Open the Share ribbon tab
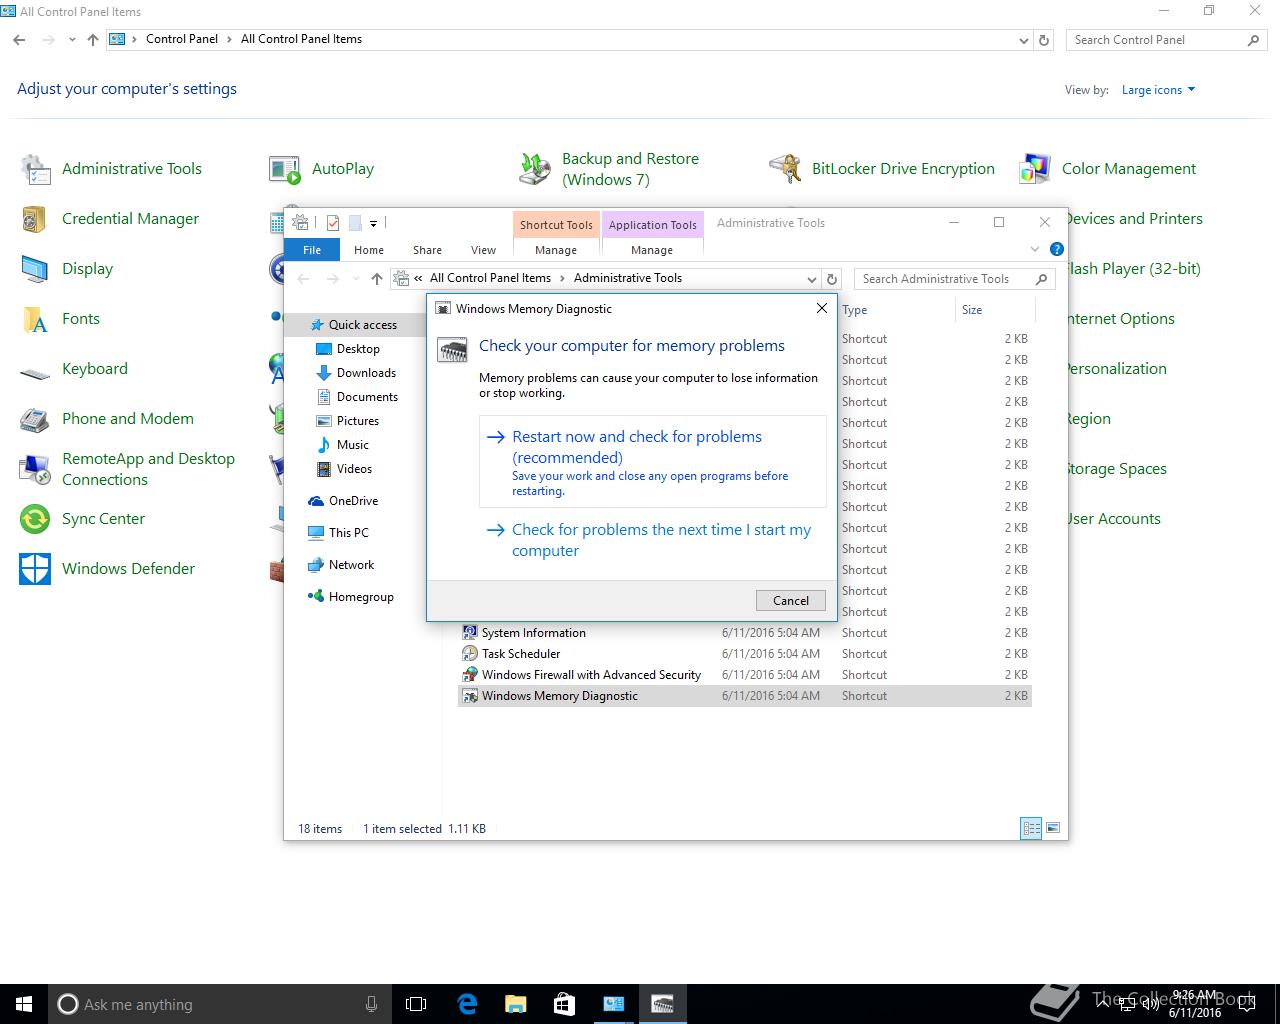 (x=427, y=250)
